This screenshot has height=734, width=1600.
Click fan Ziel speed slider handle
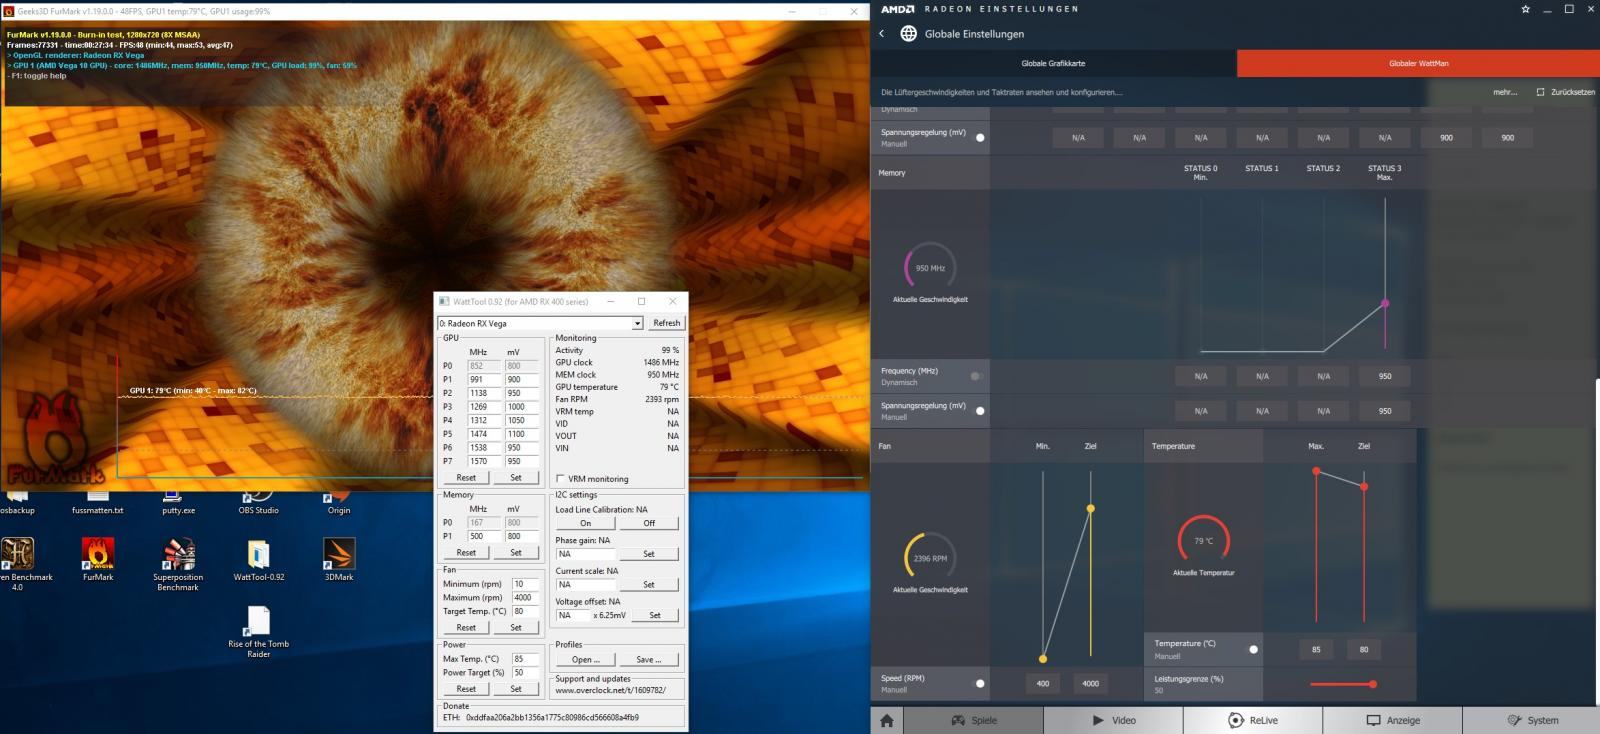(x=1090, y=509)
